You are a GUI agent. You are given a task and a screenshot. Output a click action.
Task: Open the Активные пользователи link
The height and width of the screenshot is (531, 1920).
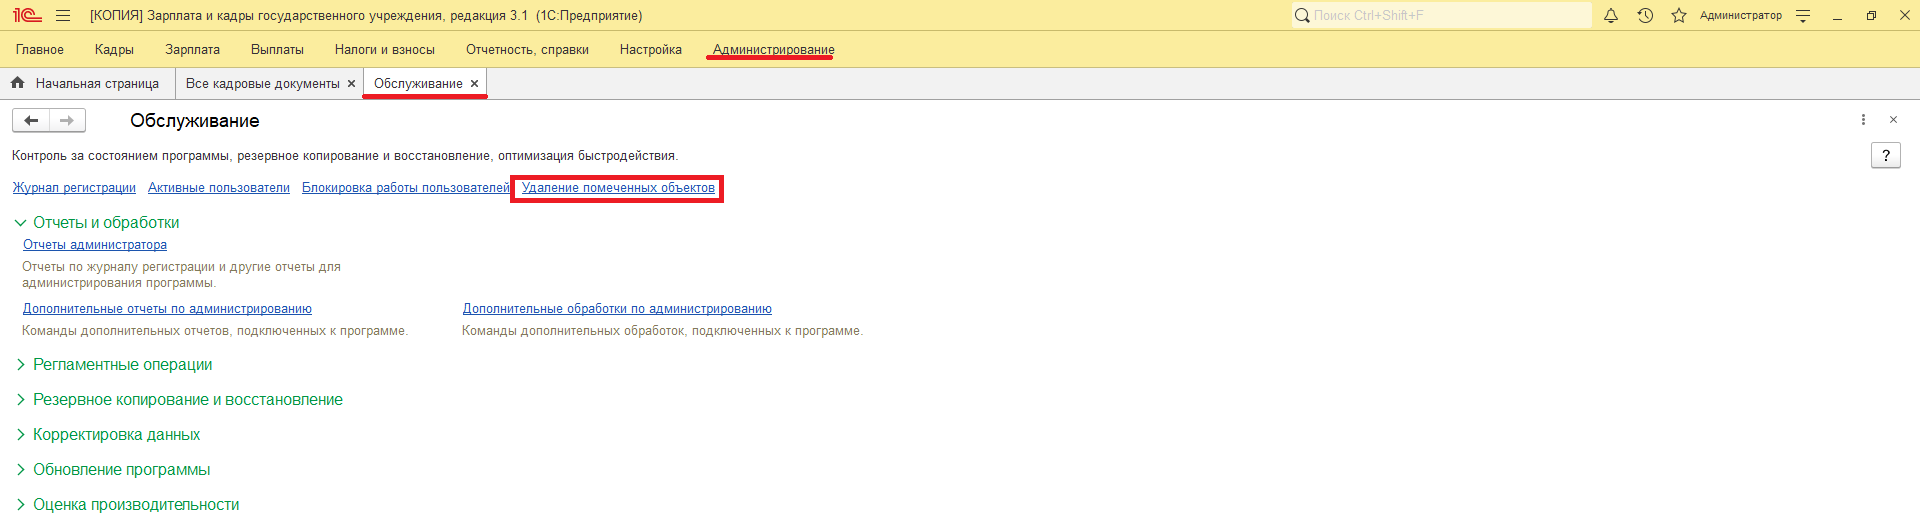219,188
